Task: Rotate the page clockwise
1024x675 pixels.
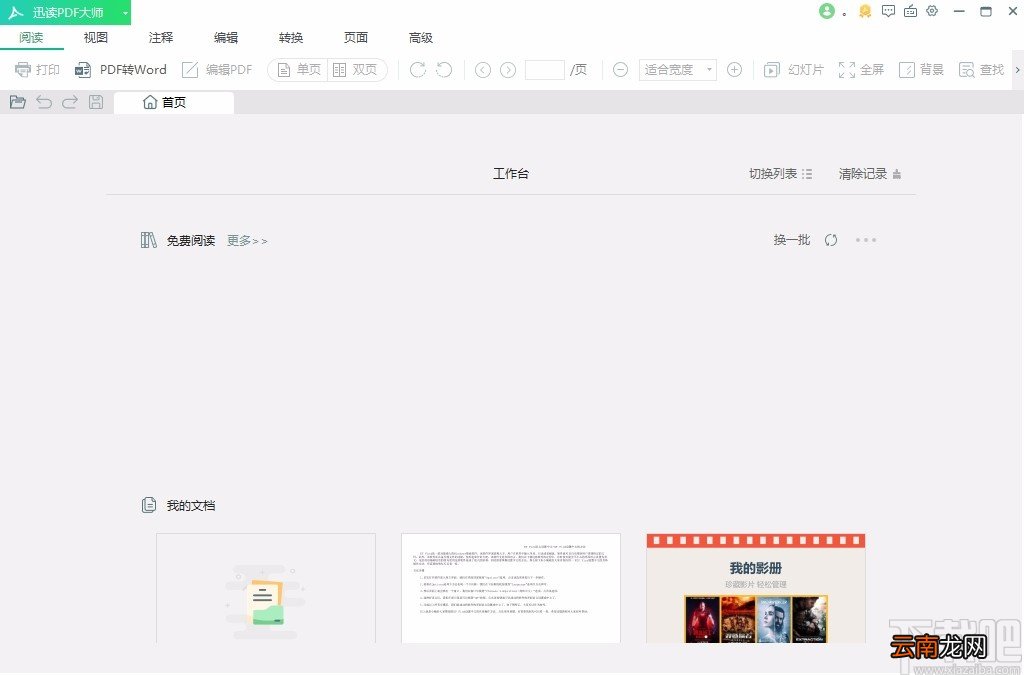Action: [x=418, y=69]
